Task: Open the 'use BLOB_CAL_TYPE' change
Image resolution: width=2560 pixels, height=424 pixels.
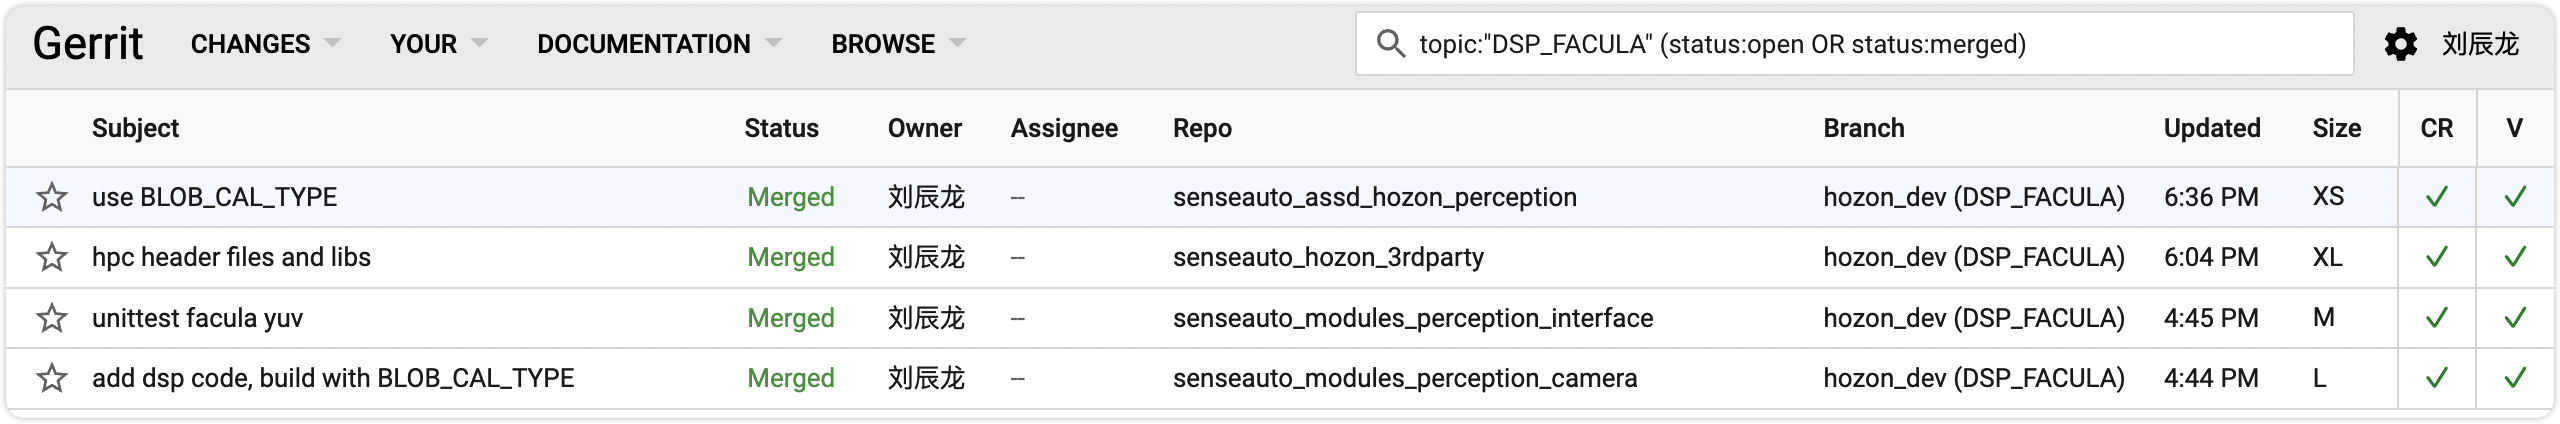Action: (214, 197)
